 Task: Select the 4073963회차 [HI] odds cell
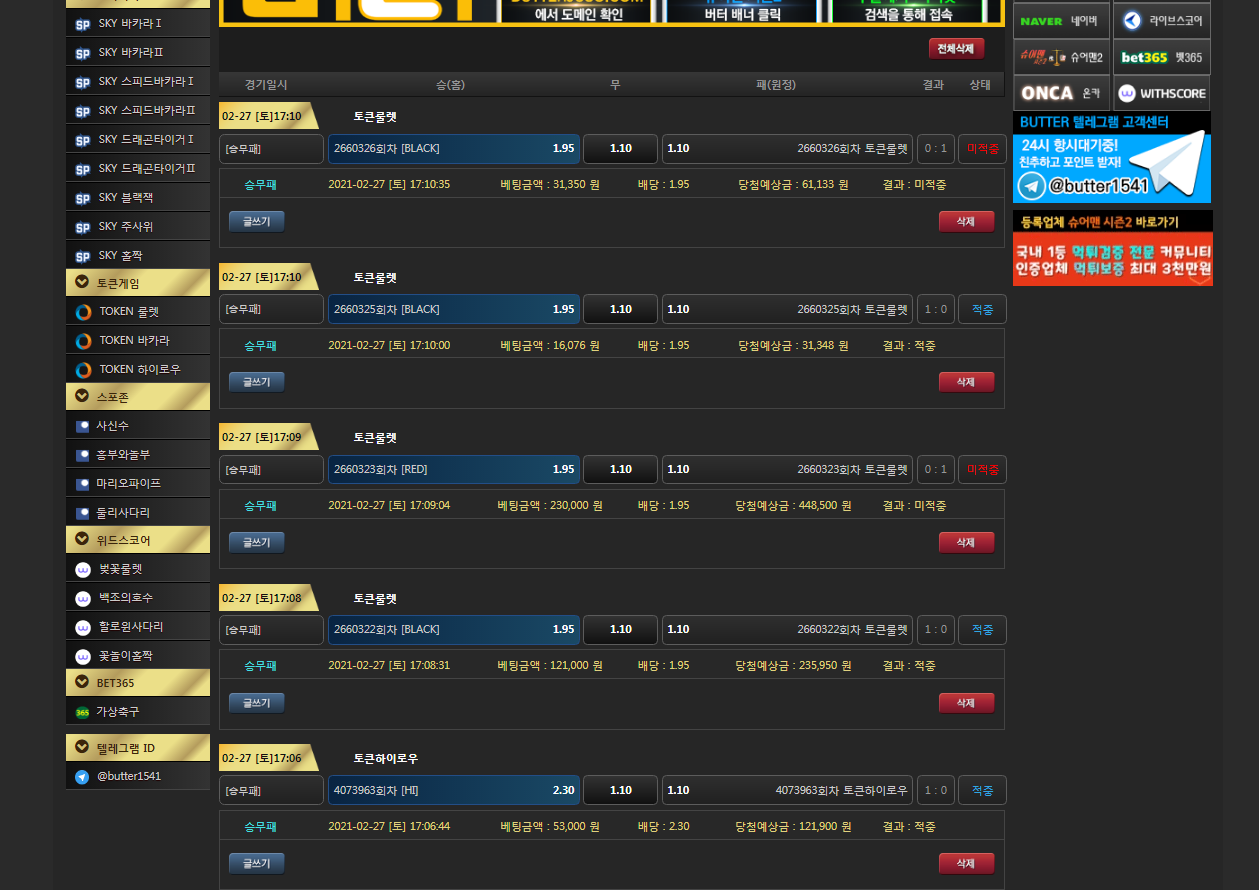click(453, 790)
